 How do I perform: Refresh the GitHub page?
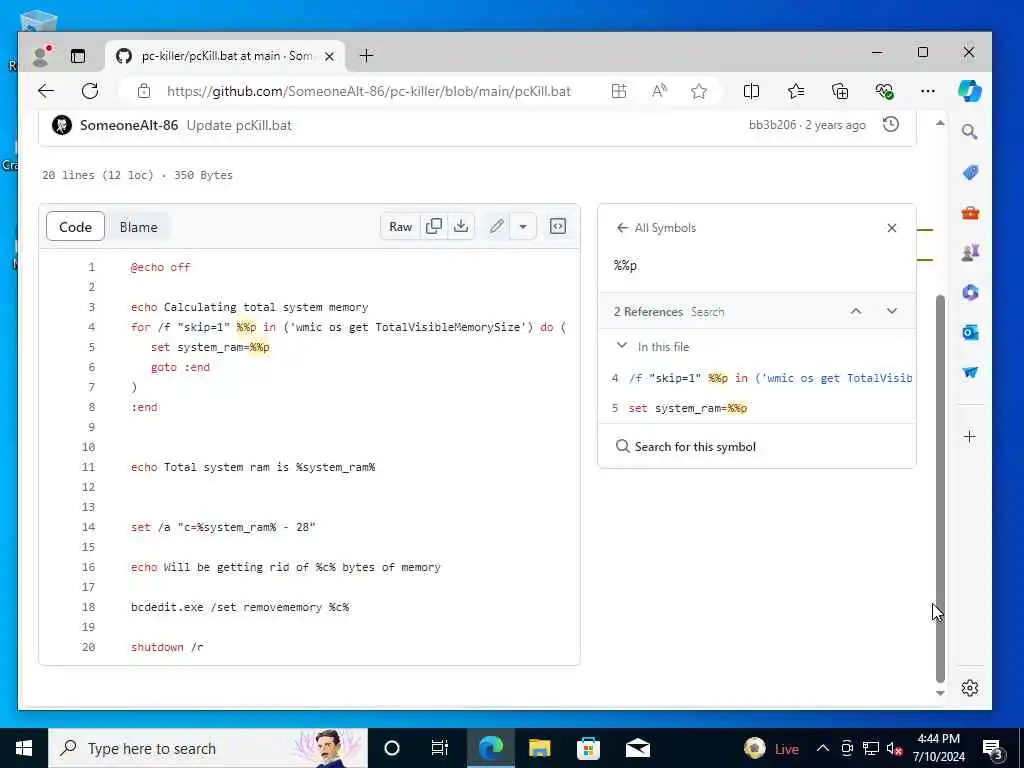(89, 91)
